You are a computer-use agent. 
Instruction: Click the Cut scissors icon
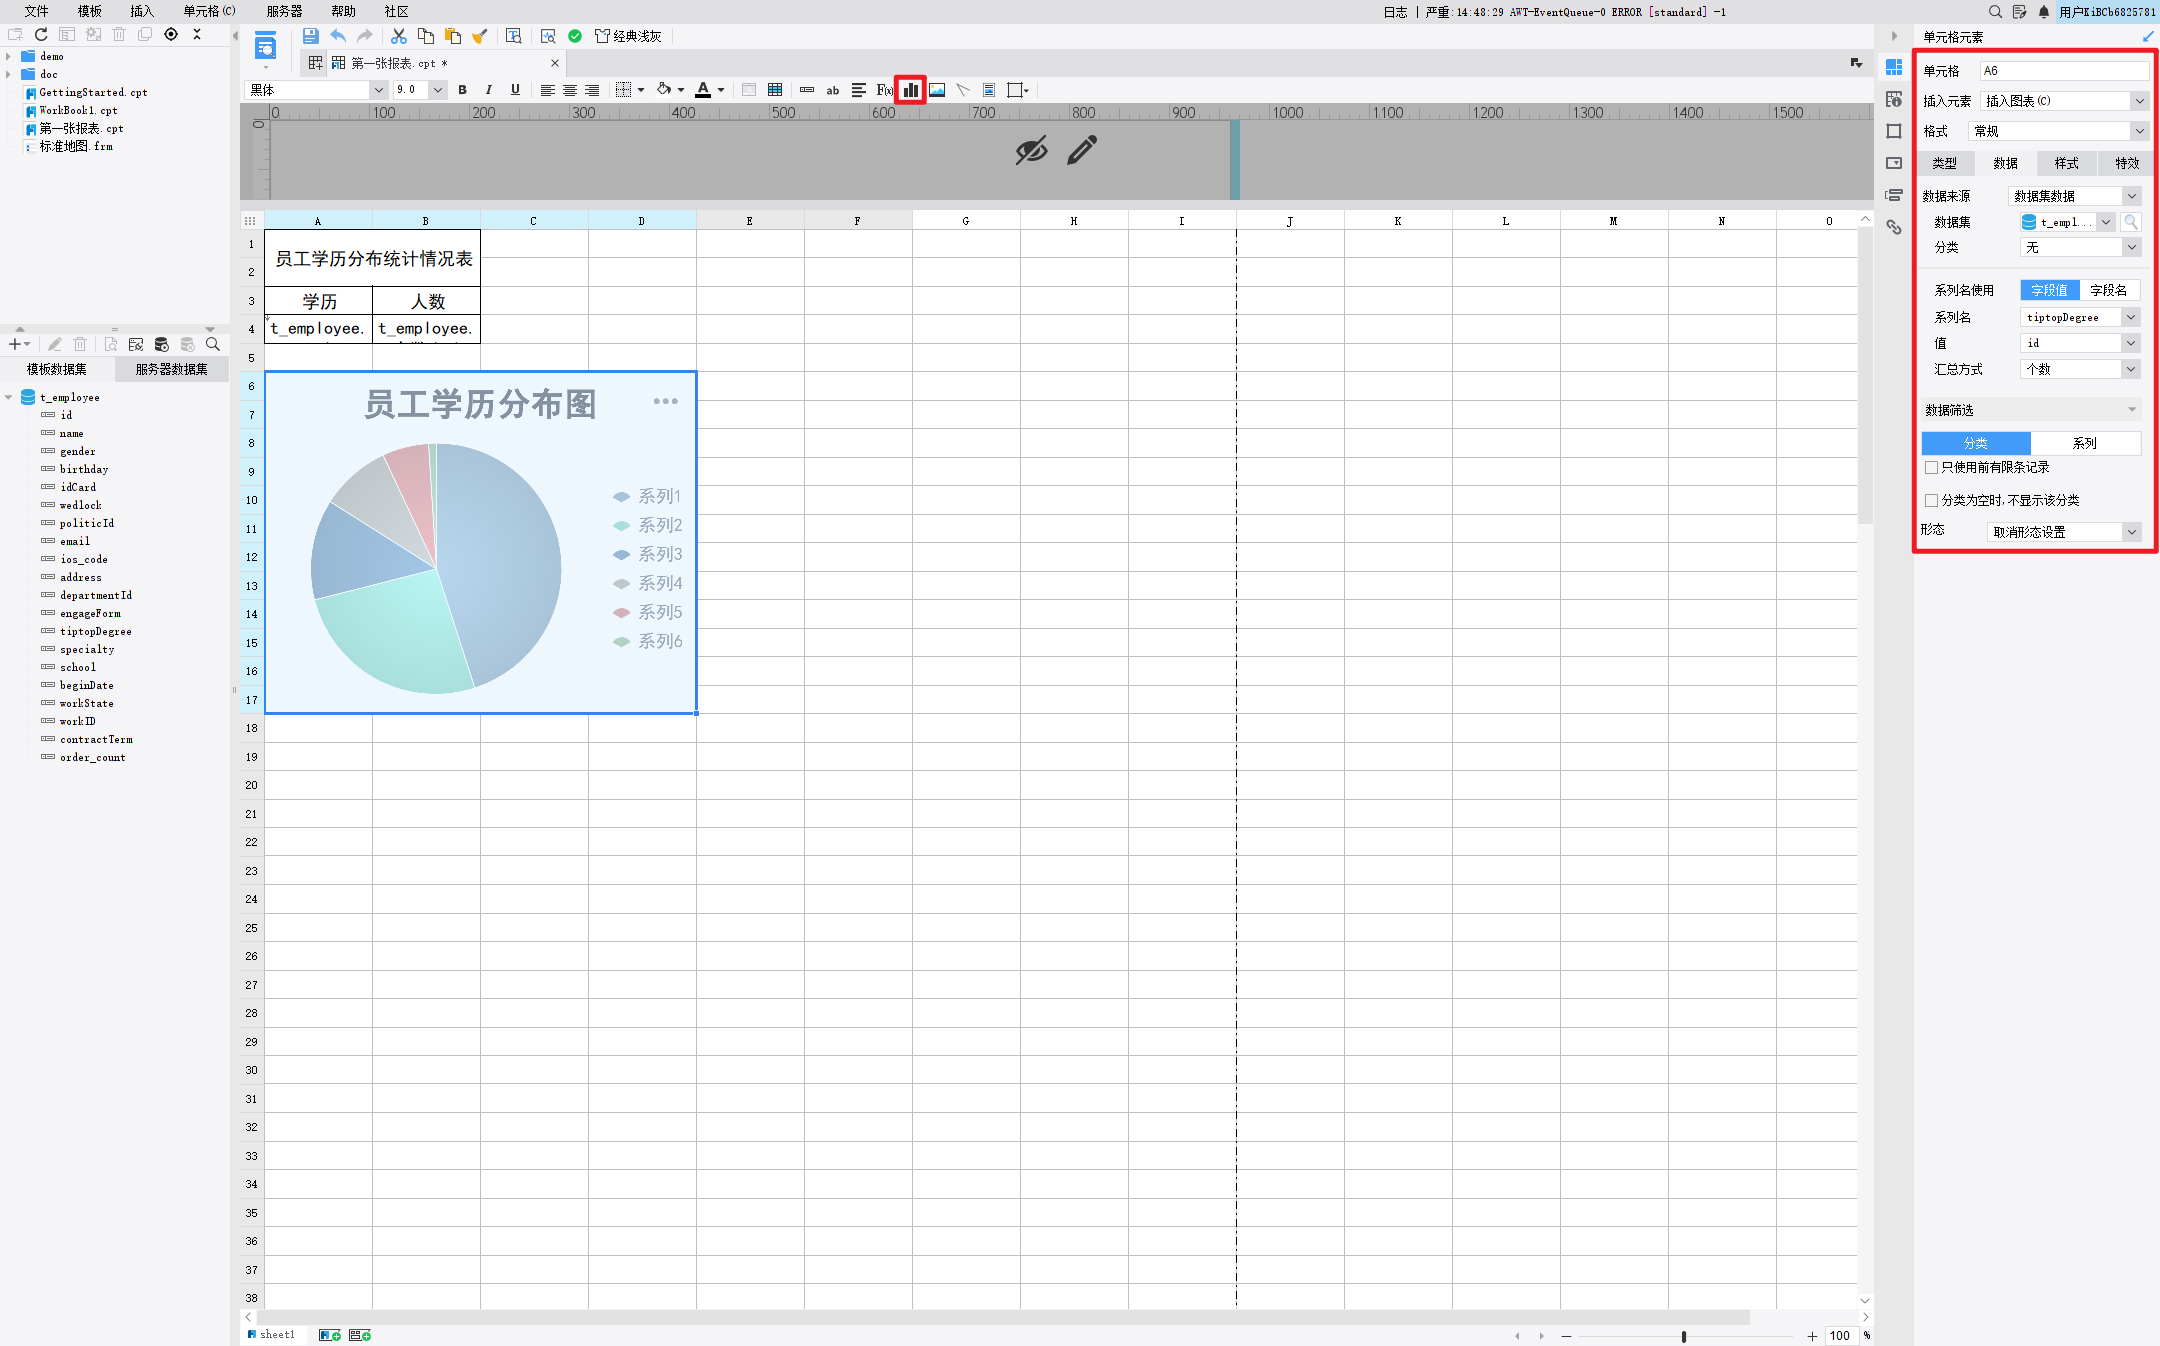click(x=398, y=36)
